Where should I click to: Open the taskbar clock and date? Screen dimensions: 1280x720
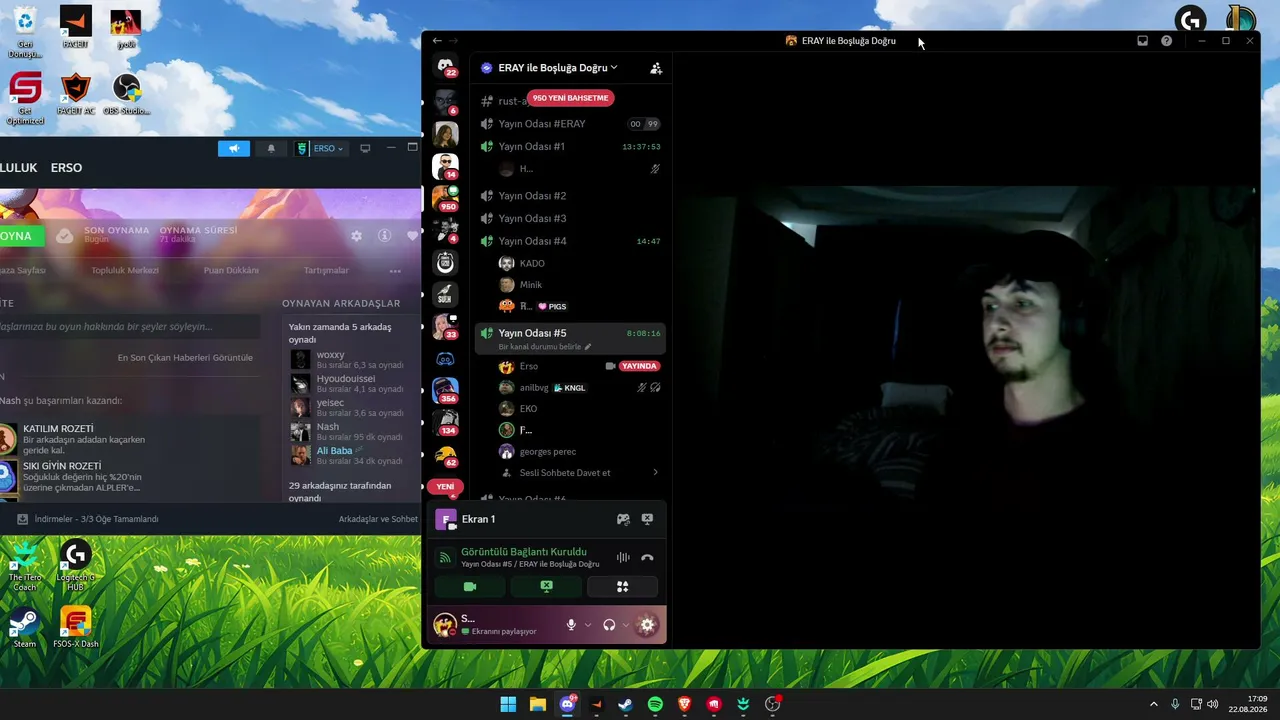pyautogui.click(x=1250, y=704)
